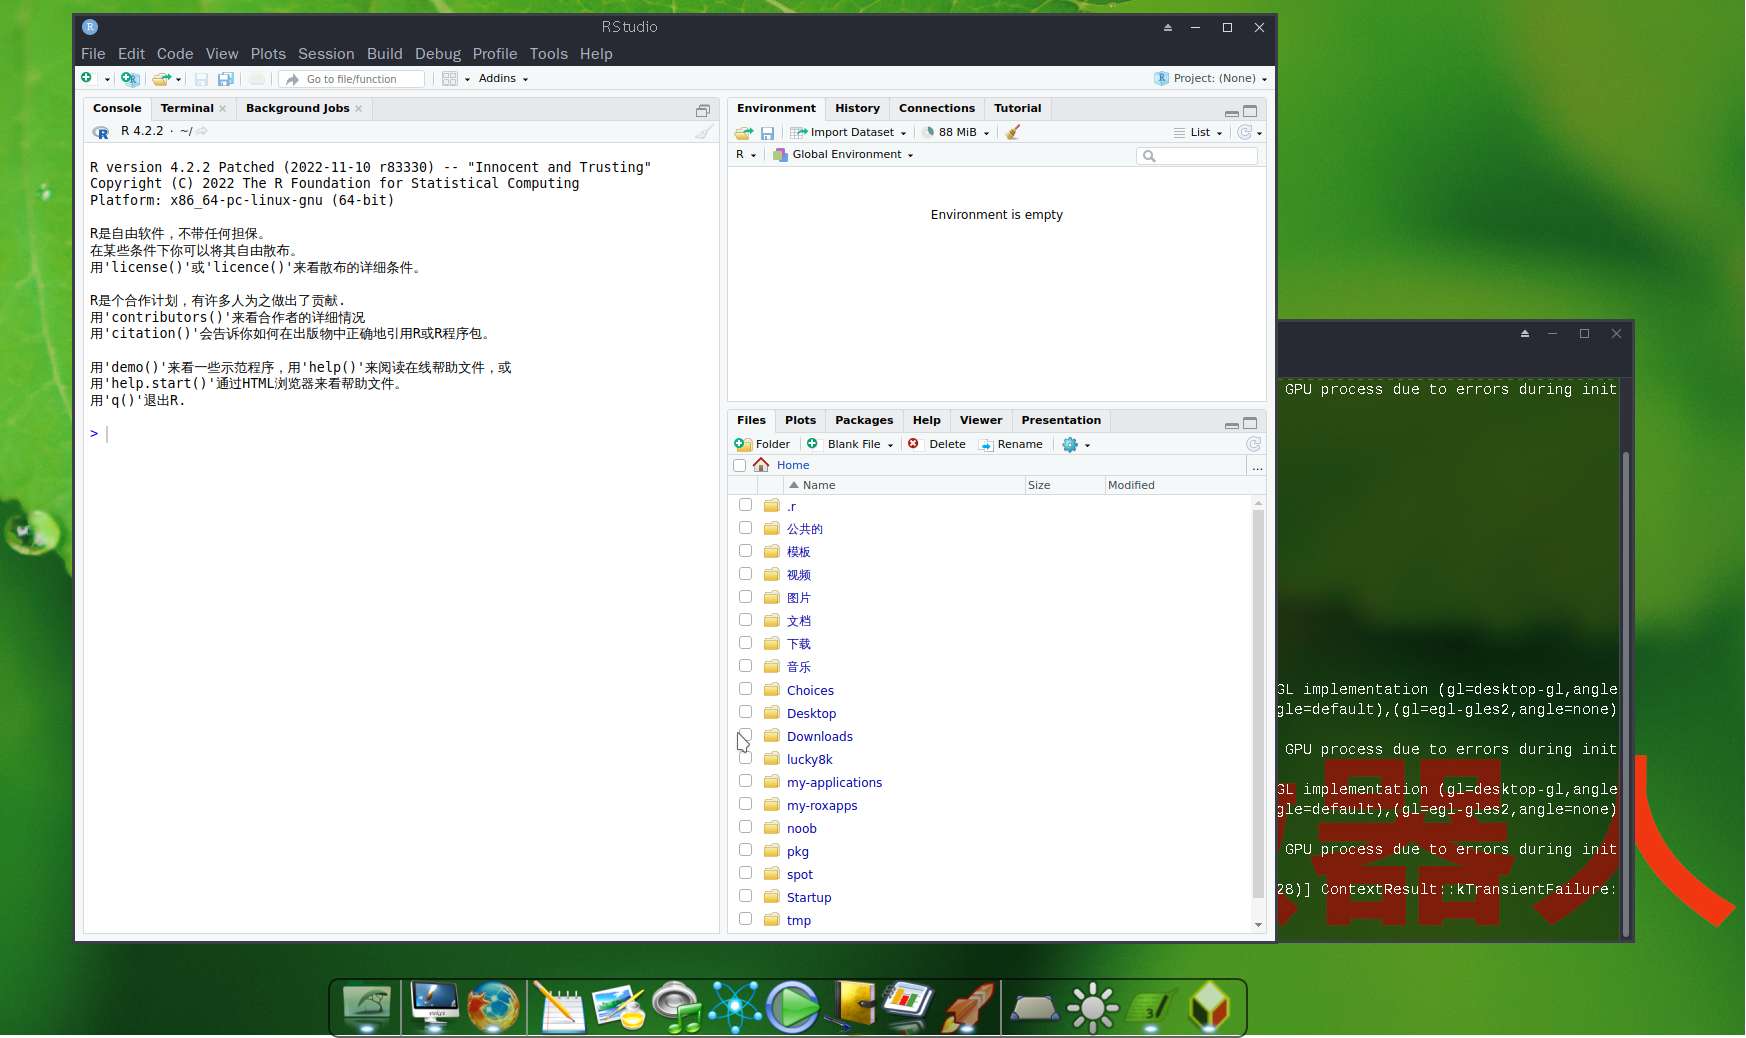Tick the checkbox for the .r folder

(745, 505)
